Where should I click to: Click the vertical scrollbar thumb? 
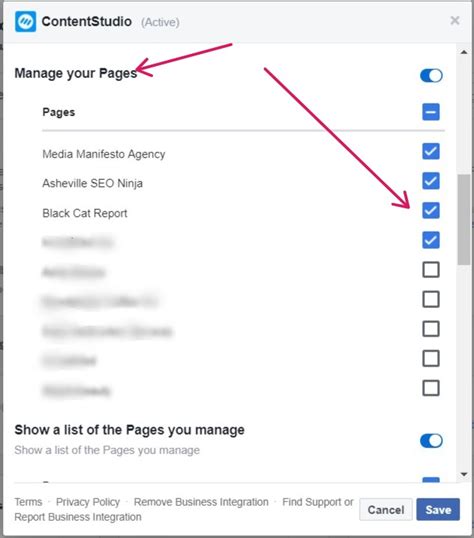pos(464,220)
